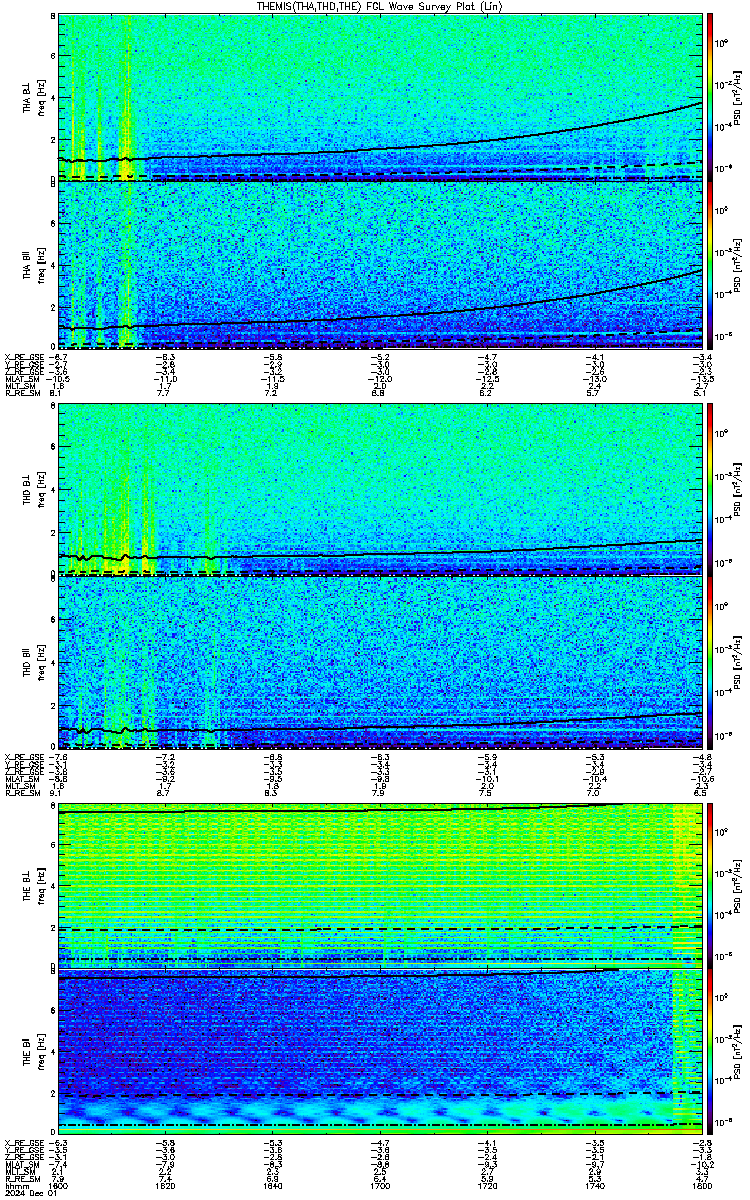Click the 1720 time tick label

point(488,1184)
